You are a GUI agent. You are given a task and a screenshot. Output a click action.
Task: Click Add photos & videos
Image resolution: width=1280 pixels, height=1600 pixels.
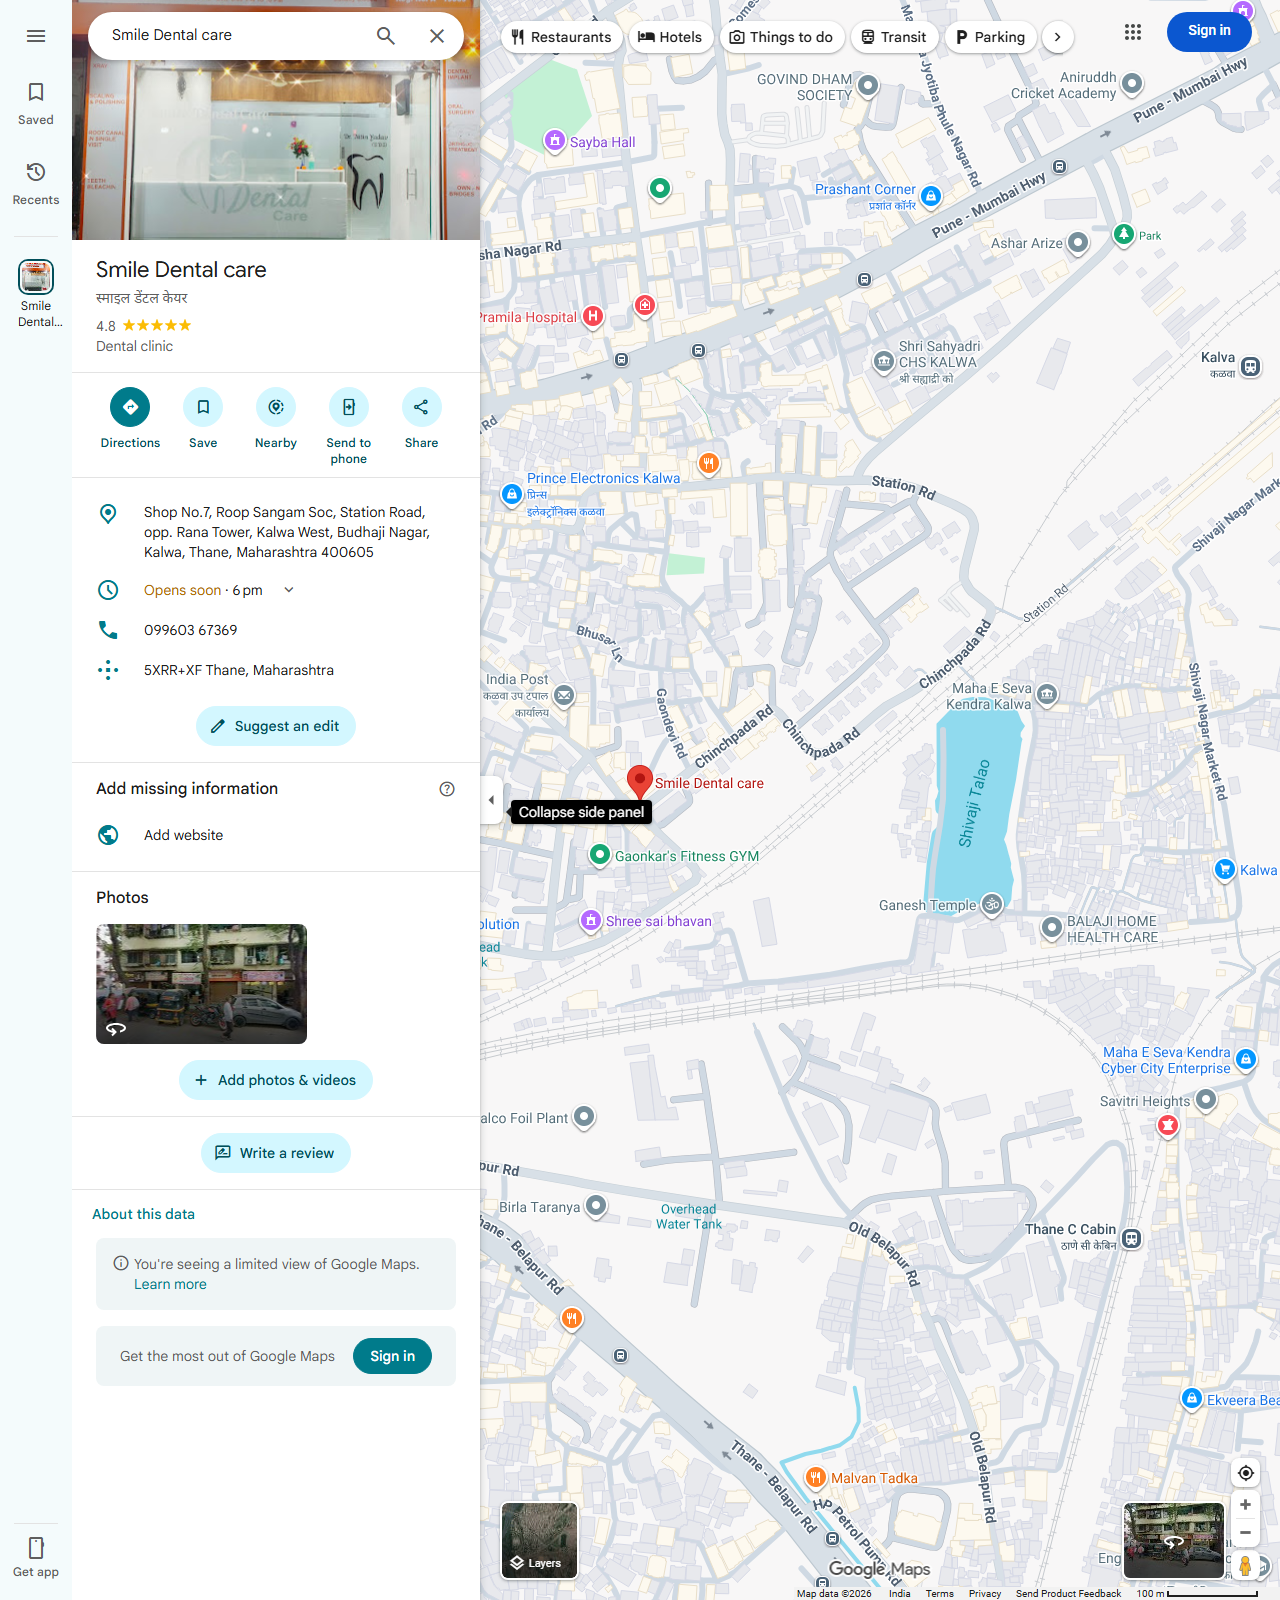coord(276,1080)
